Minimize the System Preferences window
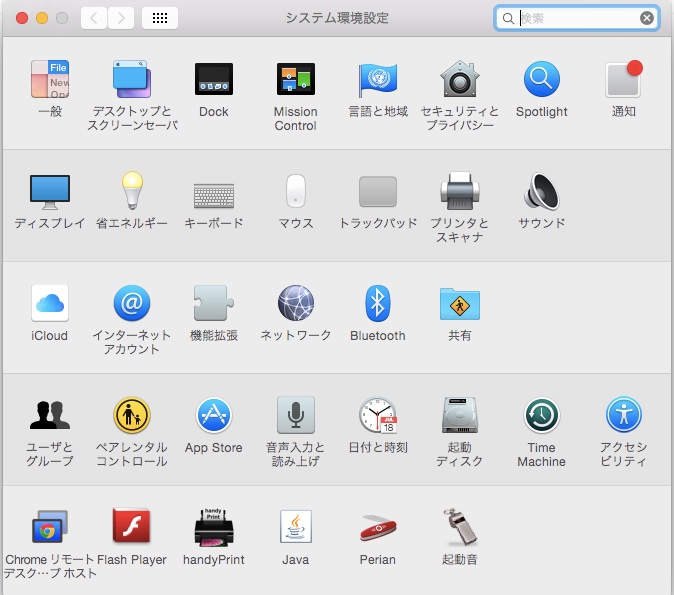 tap(42, 18)
